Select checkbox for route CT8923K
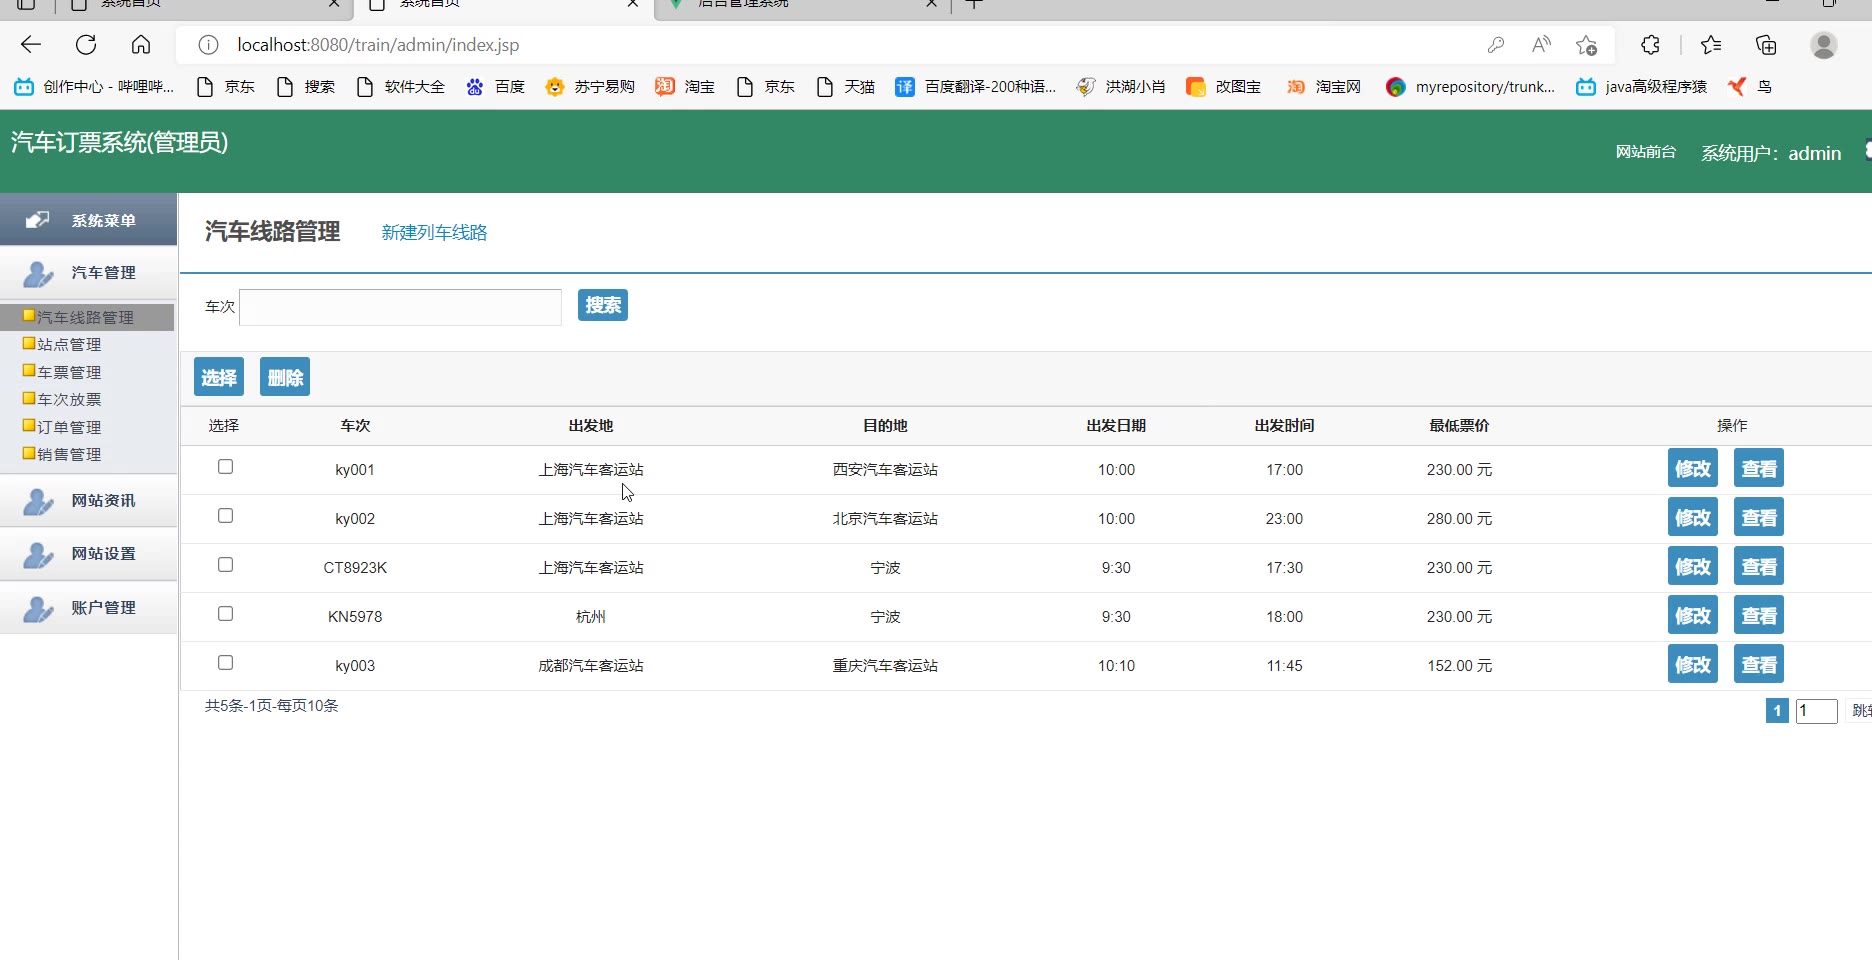The width and height of the screenshot is (1872, 960). point(226,565)
